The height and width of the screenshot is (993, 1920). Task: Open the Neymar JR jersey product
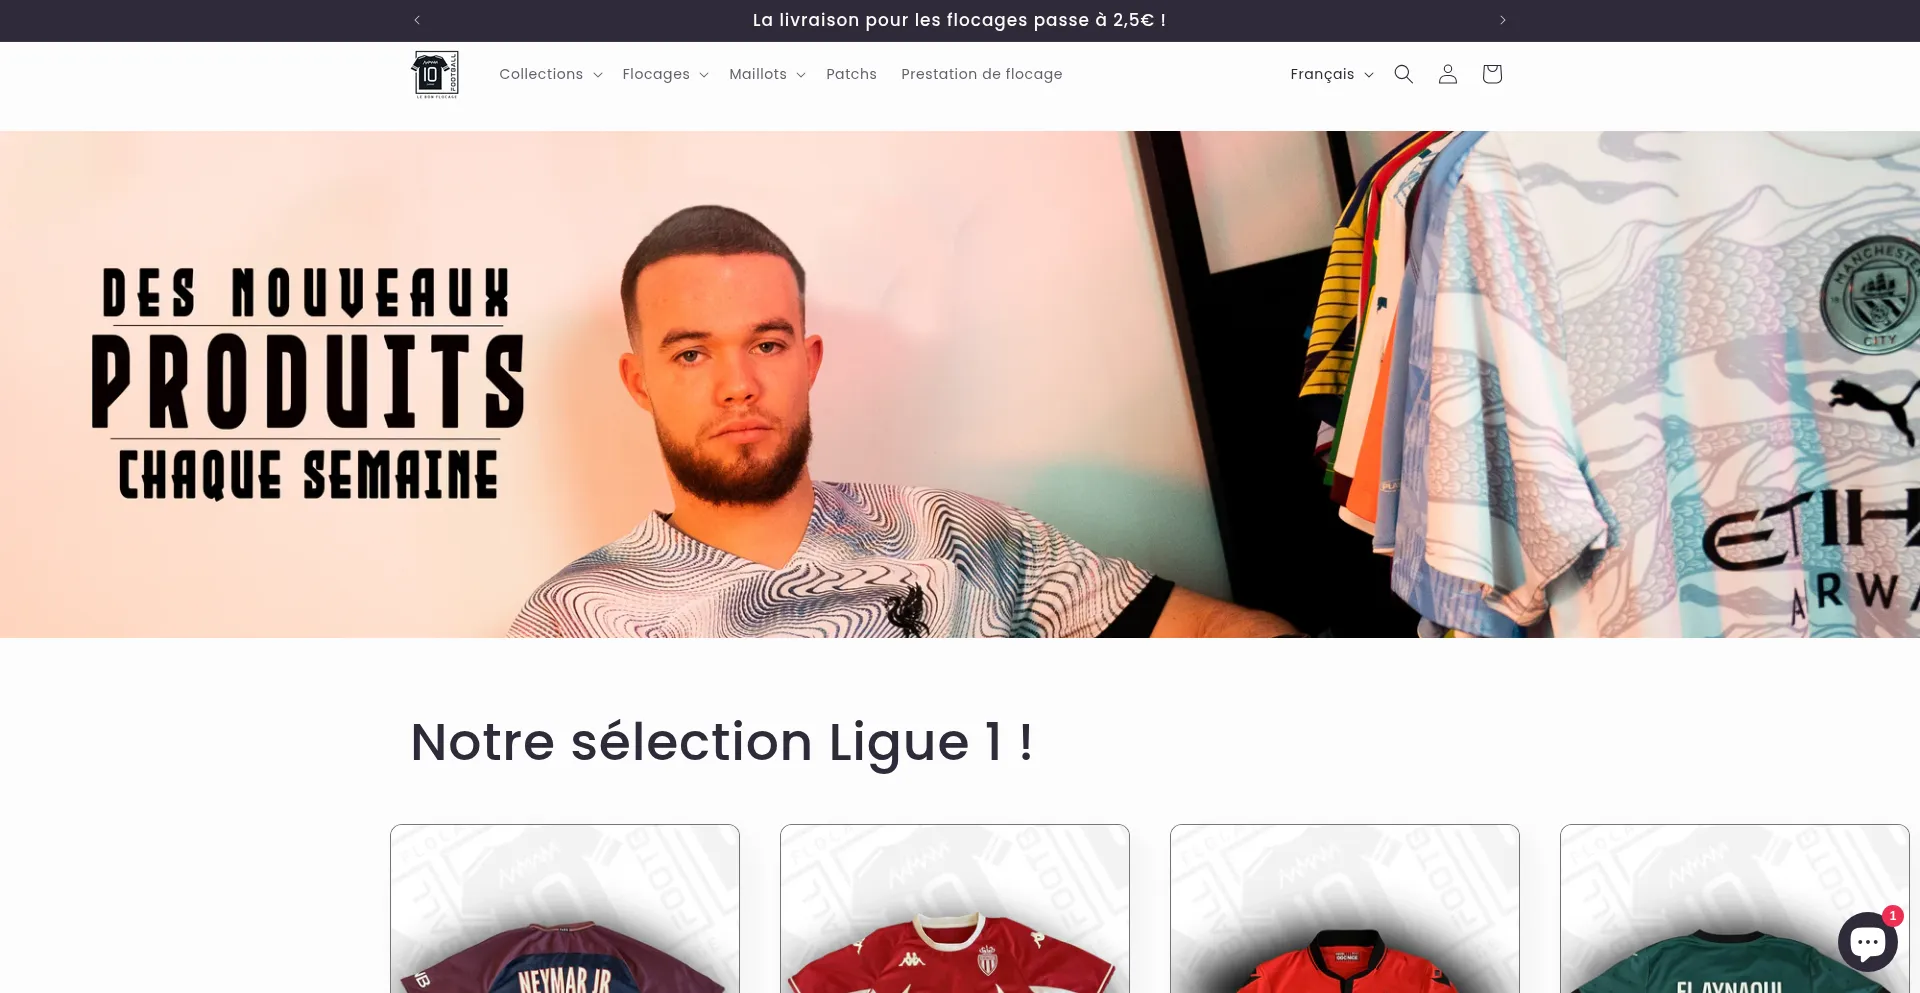click(x=565, y=909)
